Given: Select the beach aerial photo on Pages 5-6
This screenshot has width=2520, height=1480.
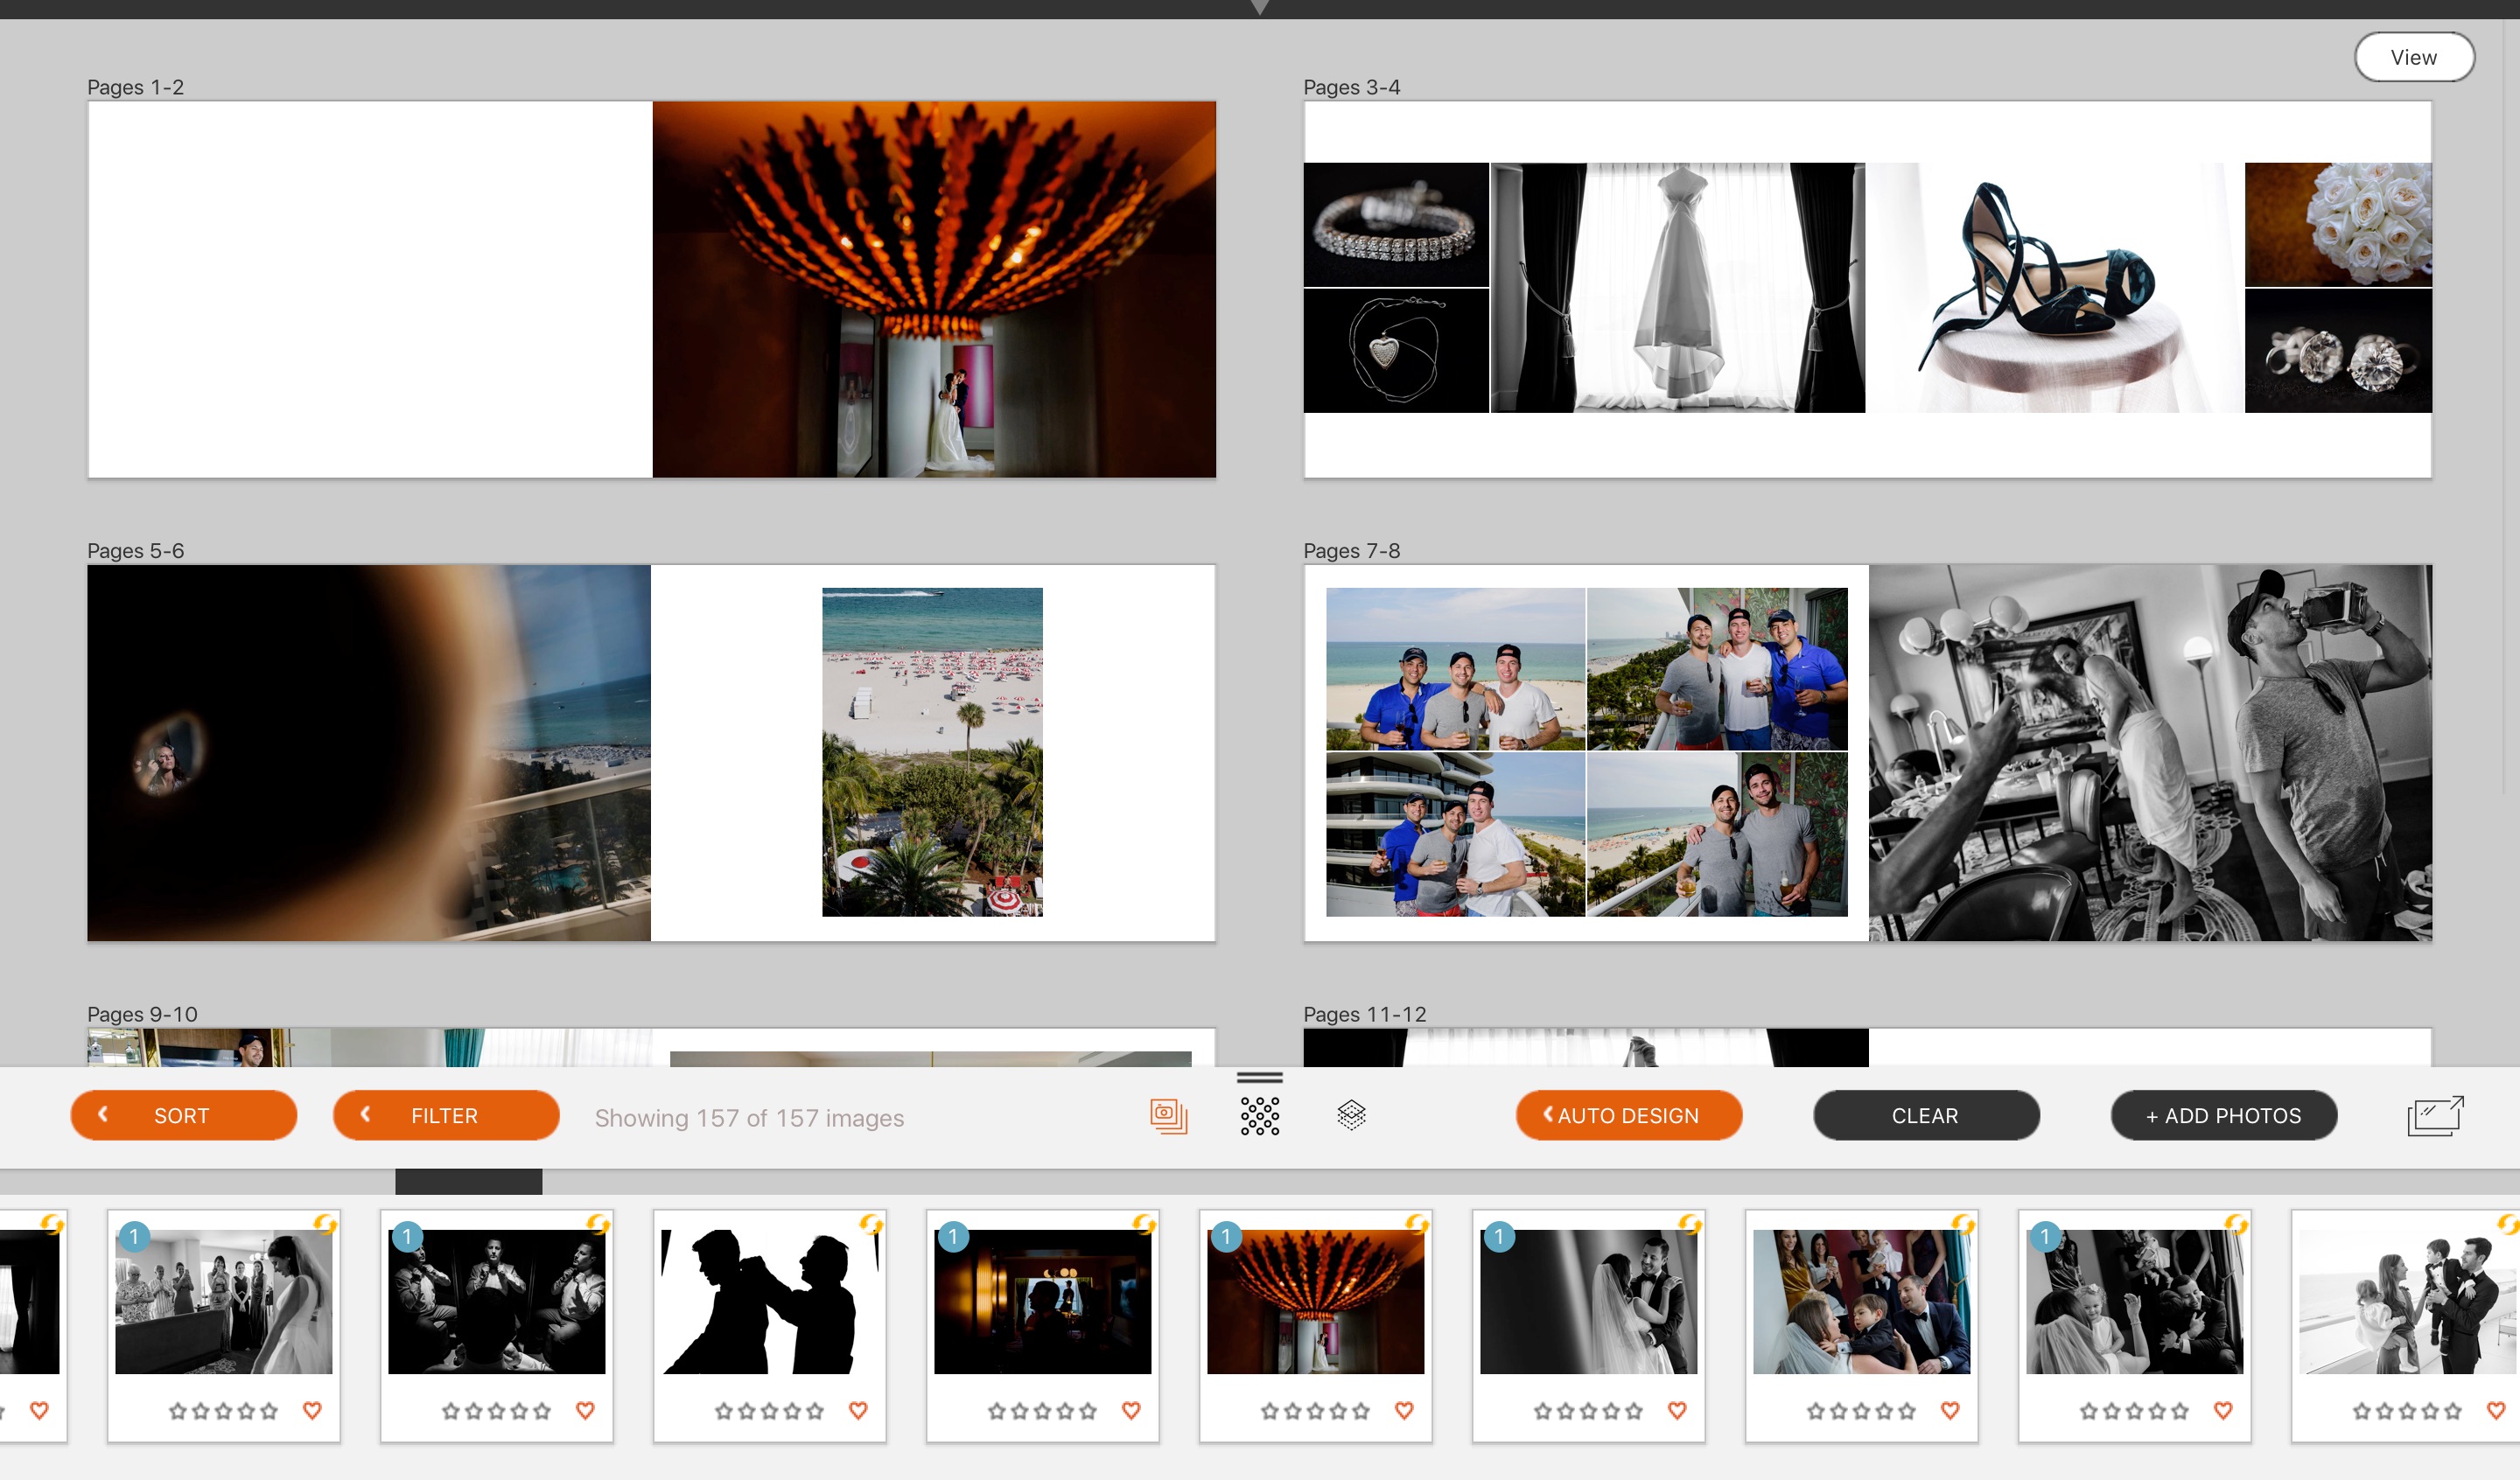Looking at the screenshot, I should click(x=932, y=752).
